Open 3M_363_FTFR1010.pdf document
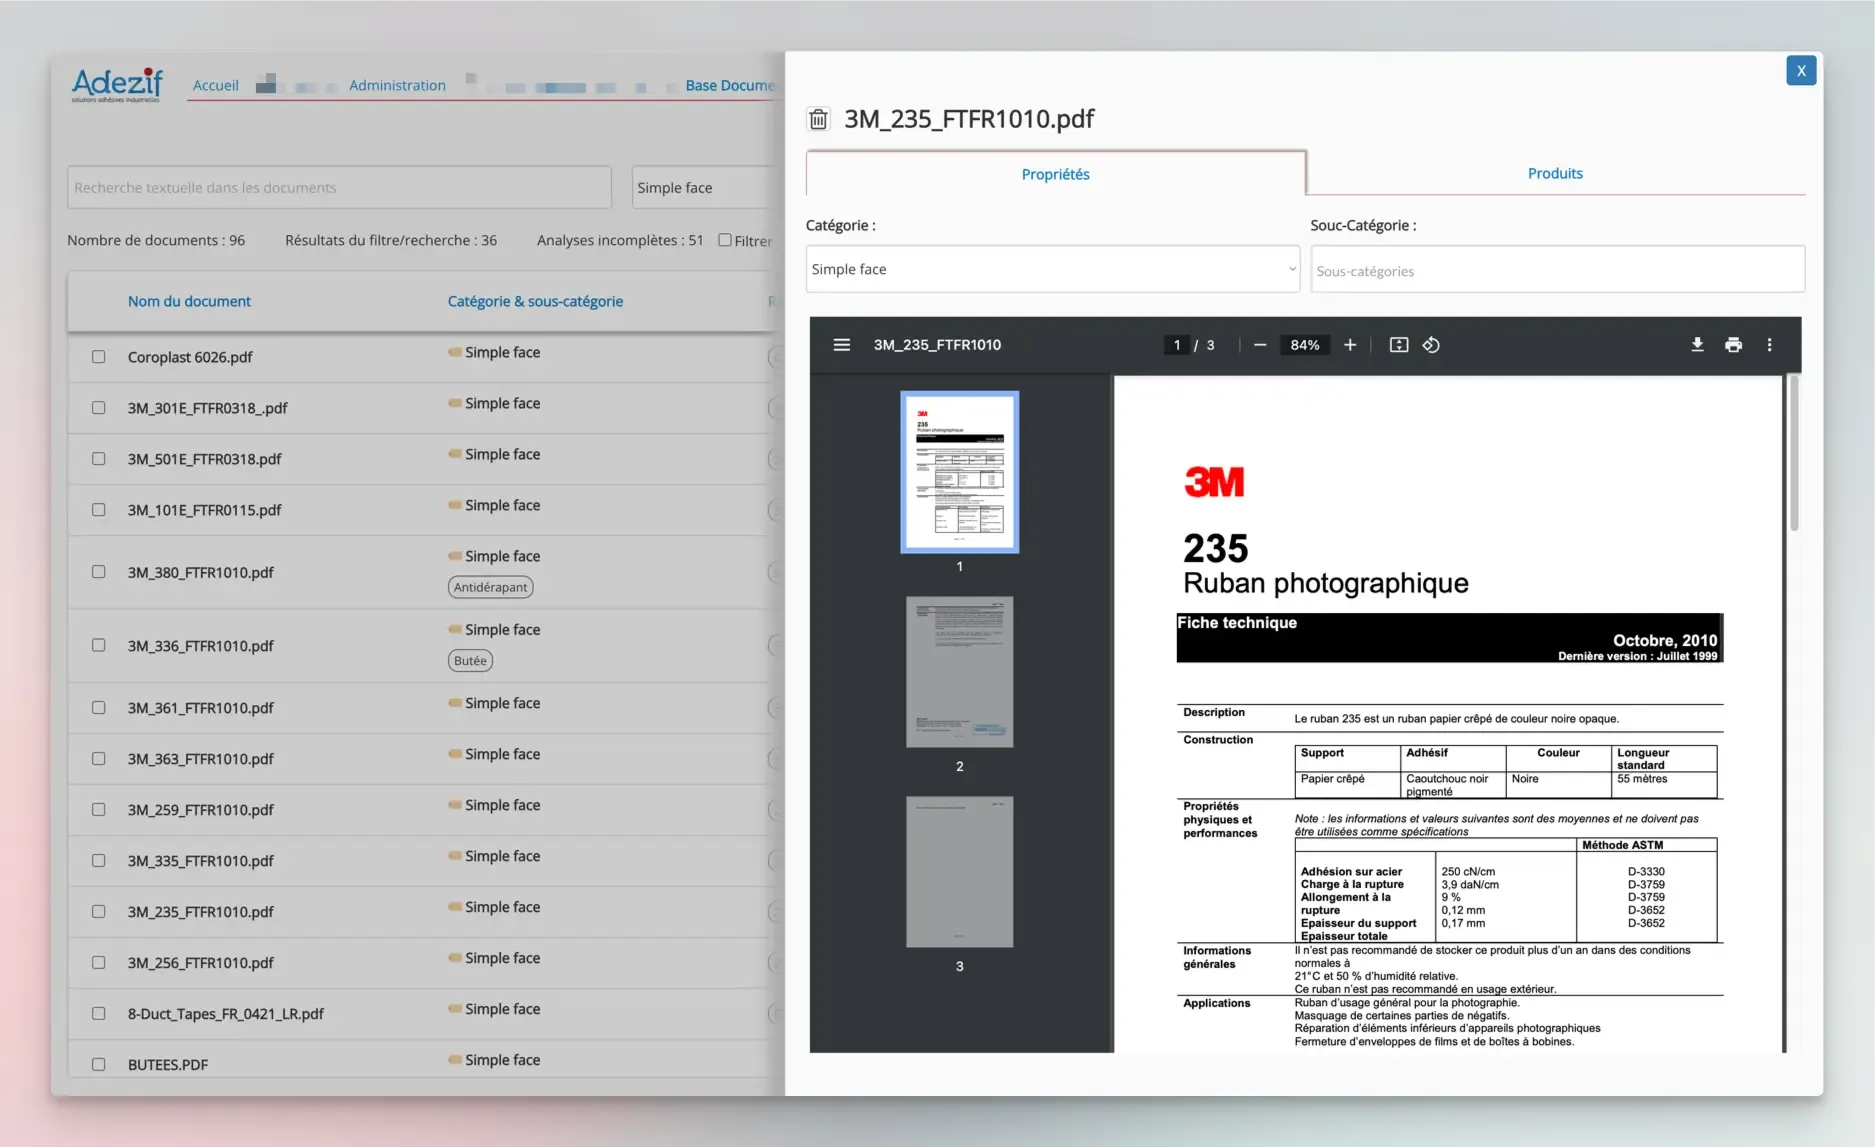This screenshot has width=1875, height=1147. [200, 759]
